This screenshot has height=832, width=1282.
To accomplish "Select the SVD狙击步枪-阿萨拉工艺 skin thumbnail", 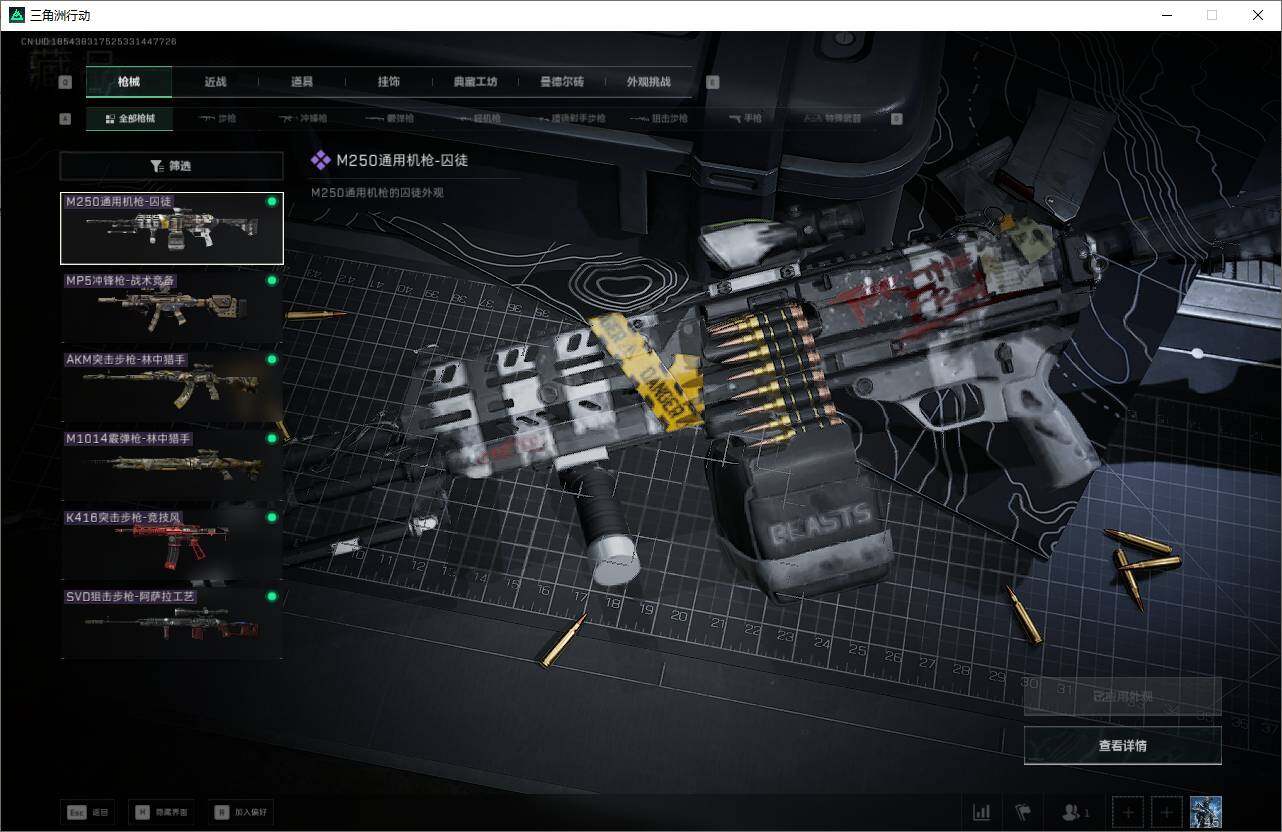I will [172, 623].
